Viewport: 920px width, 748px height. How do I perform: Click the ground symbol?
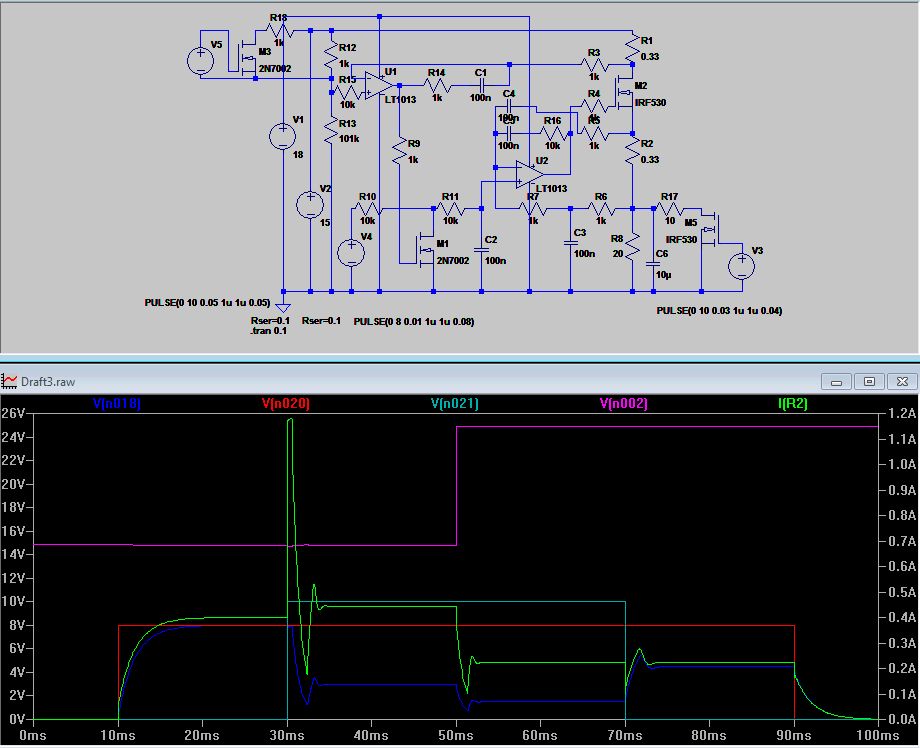pyautogui.click(x=283, y=307)
